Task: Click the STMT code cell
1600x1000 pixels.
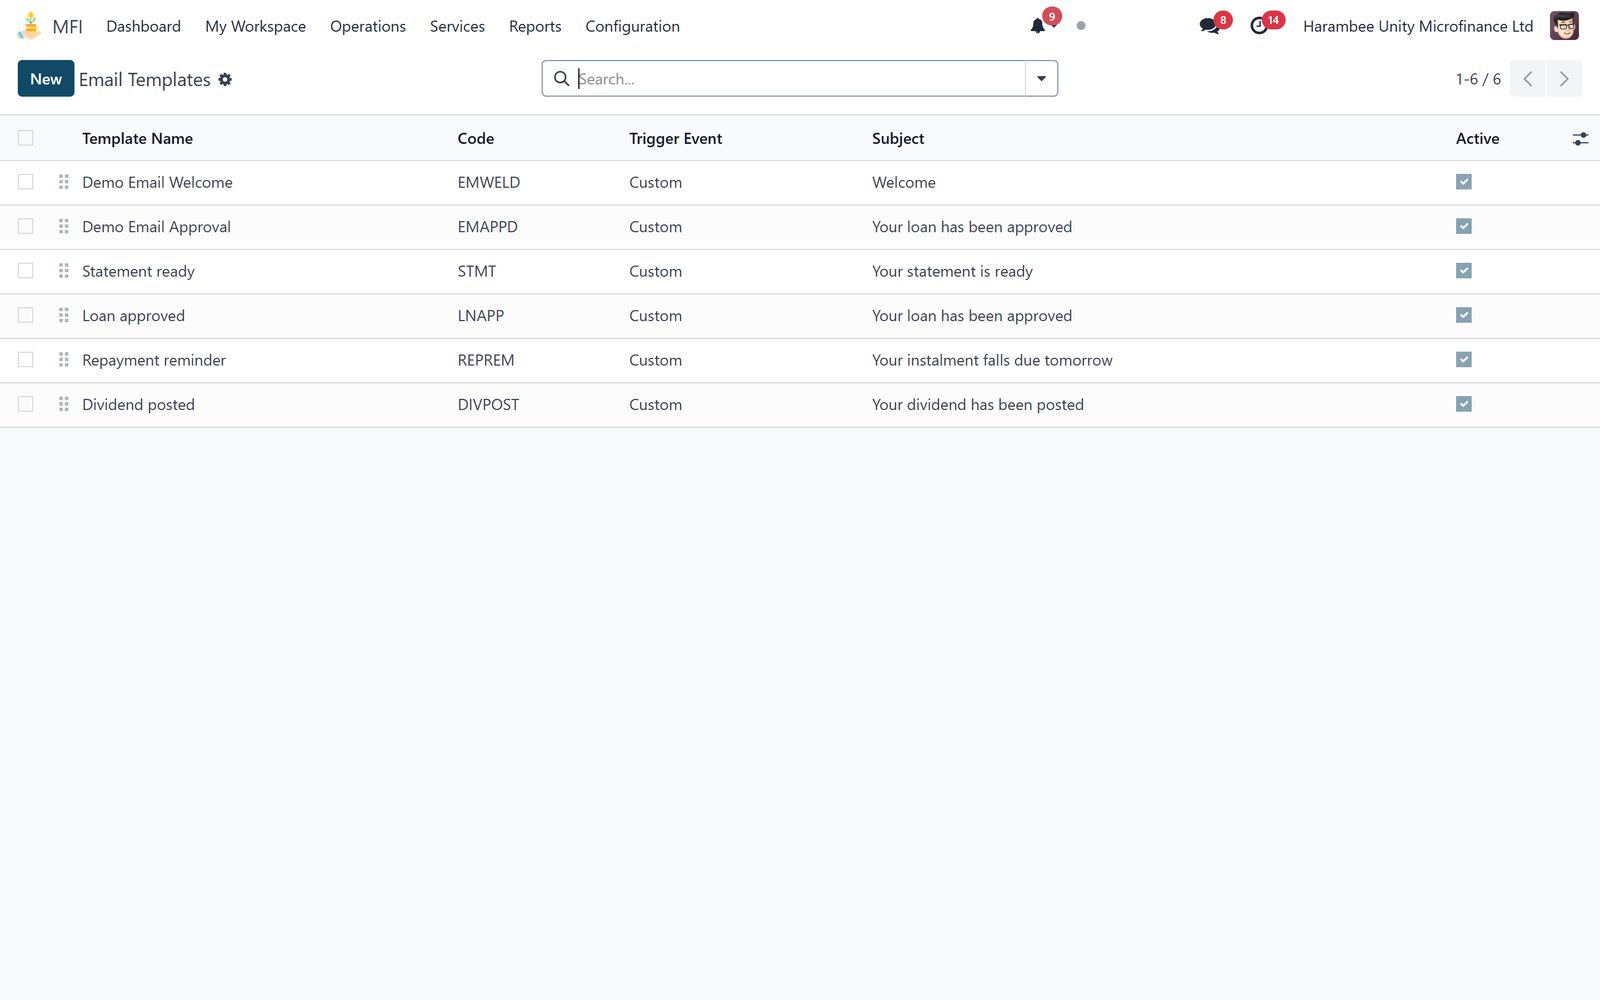Action: (x=477, y=271)
